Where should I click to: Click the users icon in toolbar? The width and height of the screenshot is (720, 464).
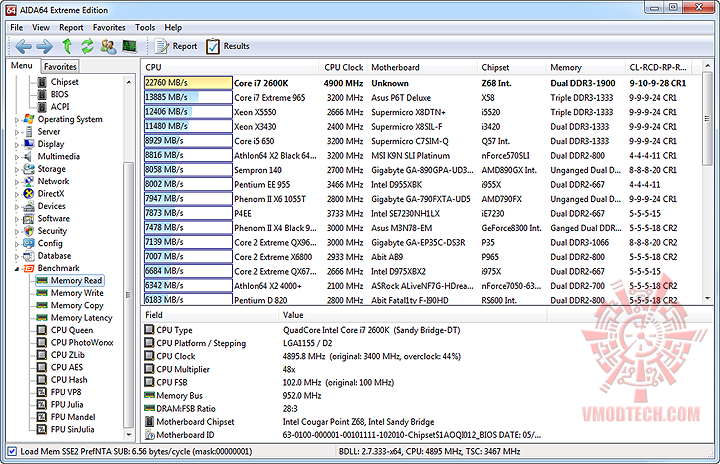point(108,46)
